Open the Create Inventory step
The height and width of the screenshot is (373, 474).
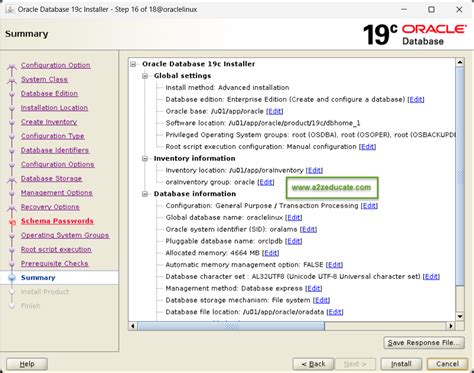[x=49, y=122]
